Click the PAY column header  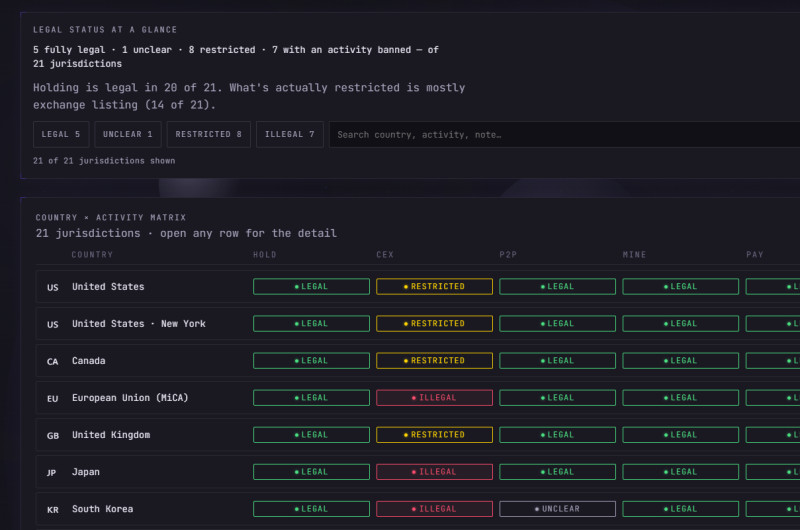click(x=755, y=255)
